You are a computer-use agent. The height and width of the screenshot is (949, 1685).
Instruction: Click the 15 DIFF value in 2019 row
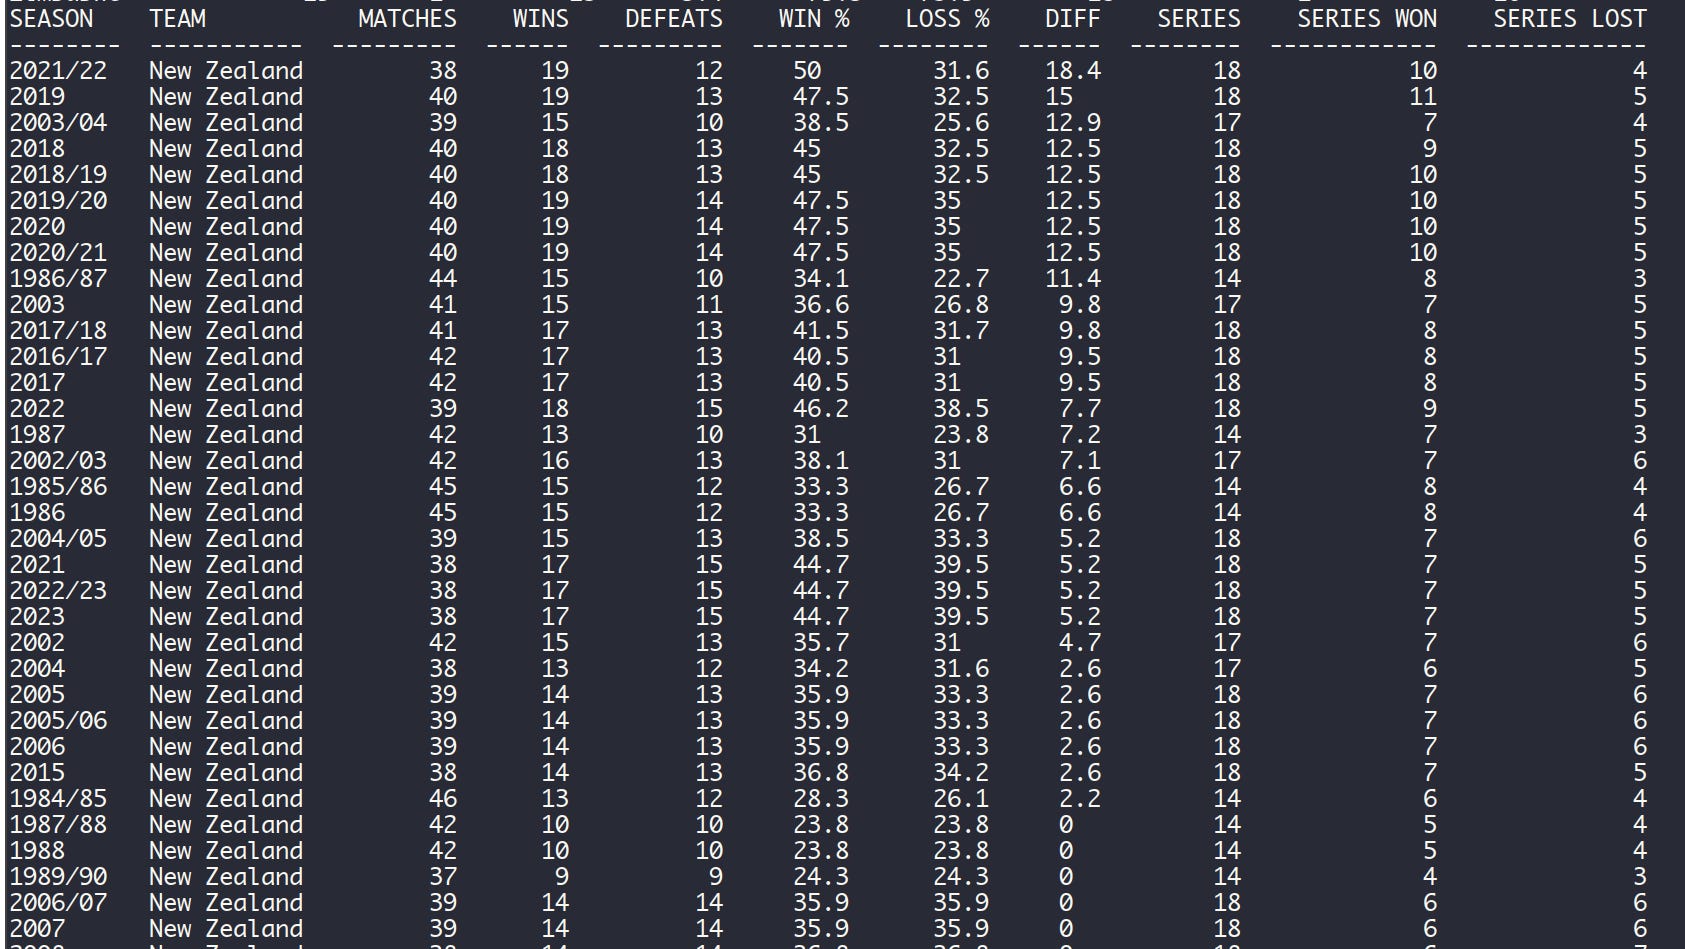click(1059, 97)
